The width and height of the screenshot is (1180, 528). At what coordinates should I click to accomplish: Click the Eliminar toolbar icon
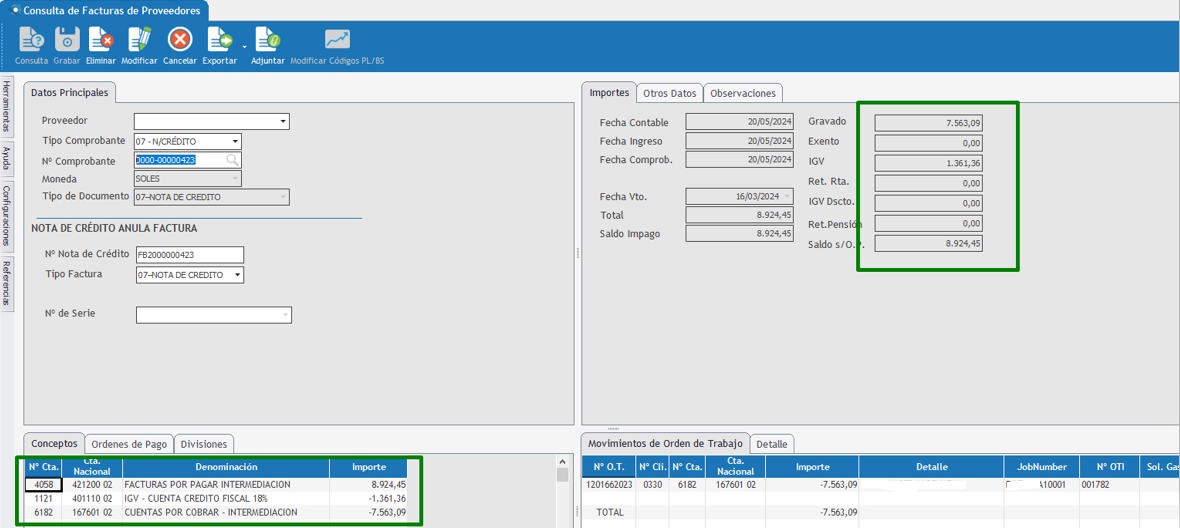coord(101,38)
